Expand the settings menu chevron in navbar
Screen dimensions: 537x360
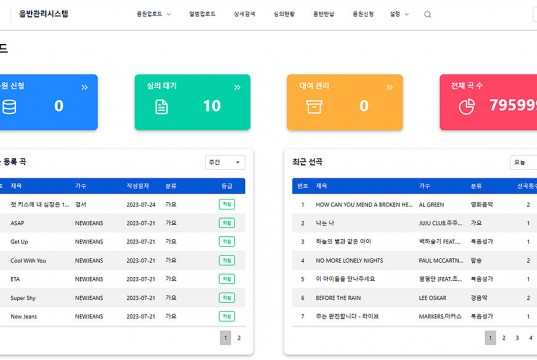[407, 14]
